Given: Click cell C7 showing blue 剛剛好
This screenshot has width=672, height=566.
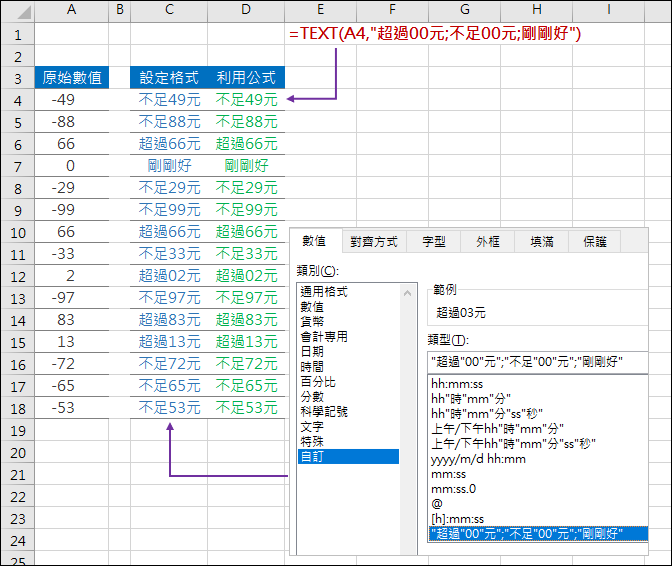Looking at the screenshot, I should [x=169, y=166].
